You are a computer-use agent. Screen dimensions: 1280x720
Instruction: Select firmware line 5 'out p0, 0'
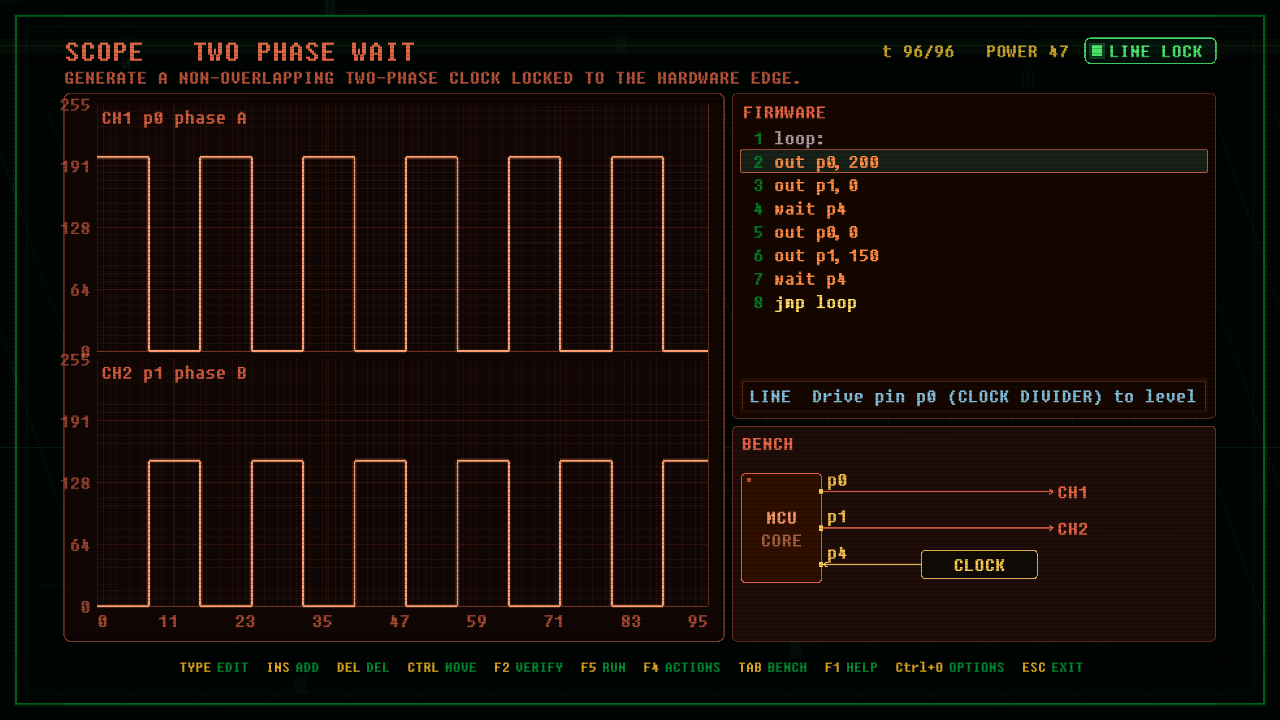pyautogui.click(x=974, y=232)
